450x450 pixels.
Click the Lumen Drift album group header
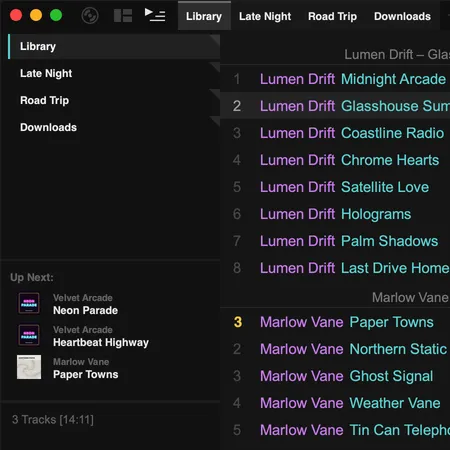(397, 54)
